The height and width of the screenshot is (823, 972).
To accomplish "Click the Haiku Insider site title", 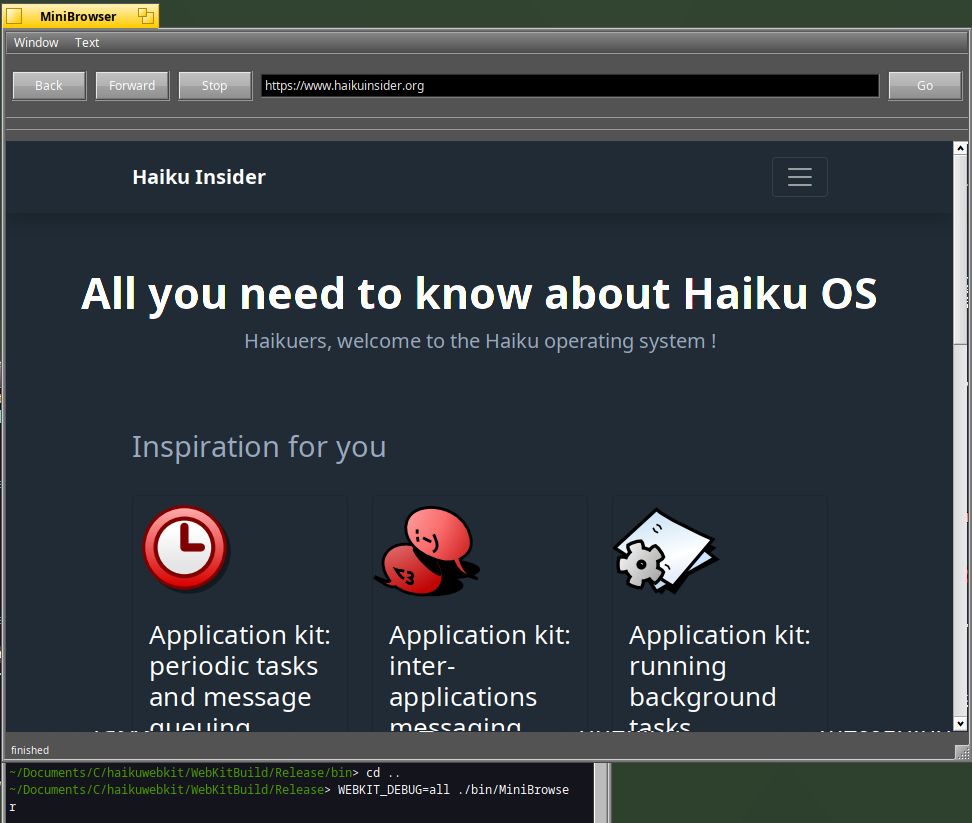I will pos(199,177).
